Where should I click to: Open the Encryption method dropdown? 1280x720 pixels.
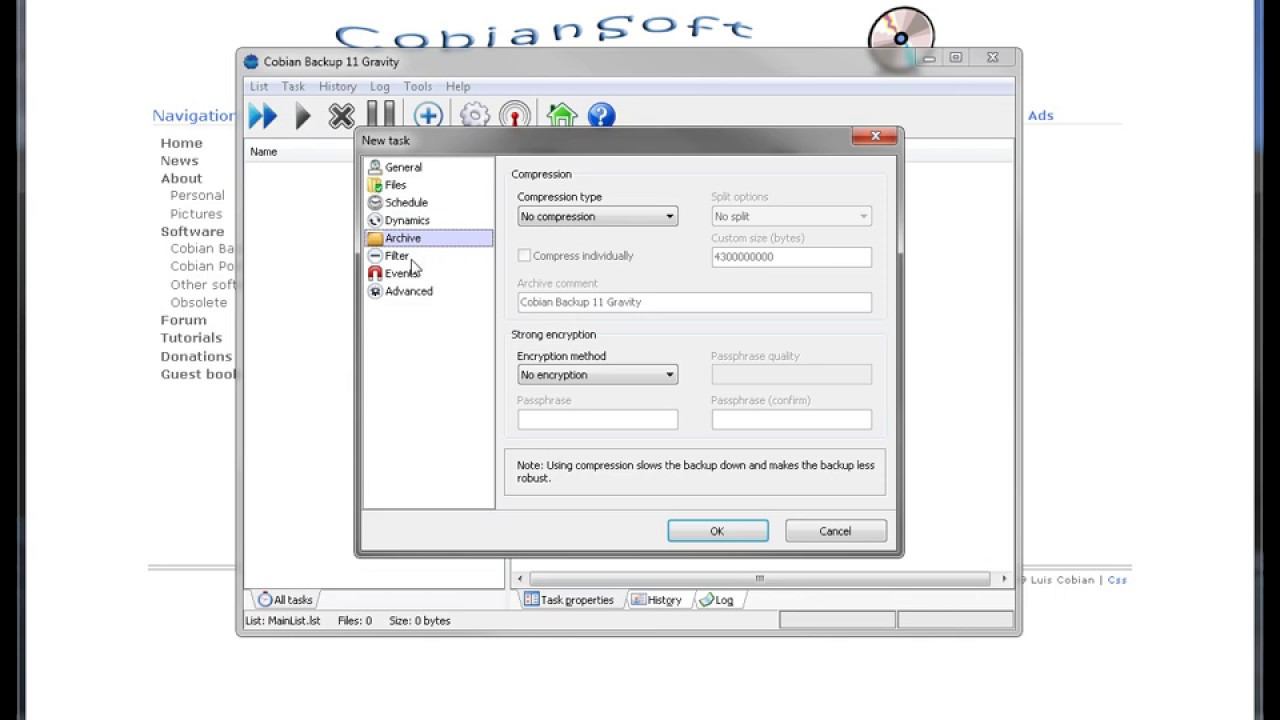669,374
